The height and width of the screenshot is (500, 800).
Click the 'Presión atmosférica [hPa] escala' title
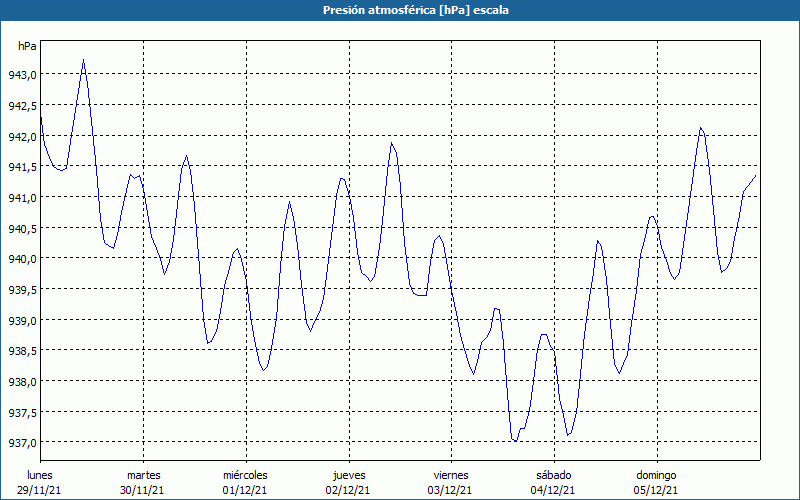(x=416, y=10)
